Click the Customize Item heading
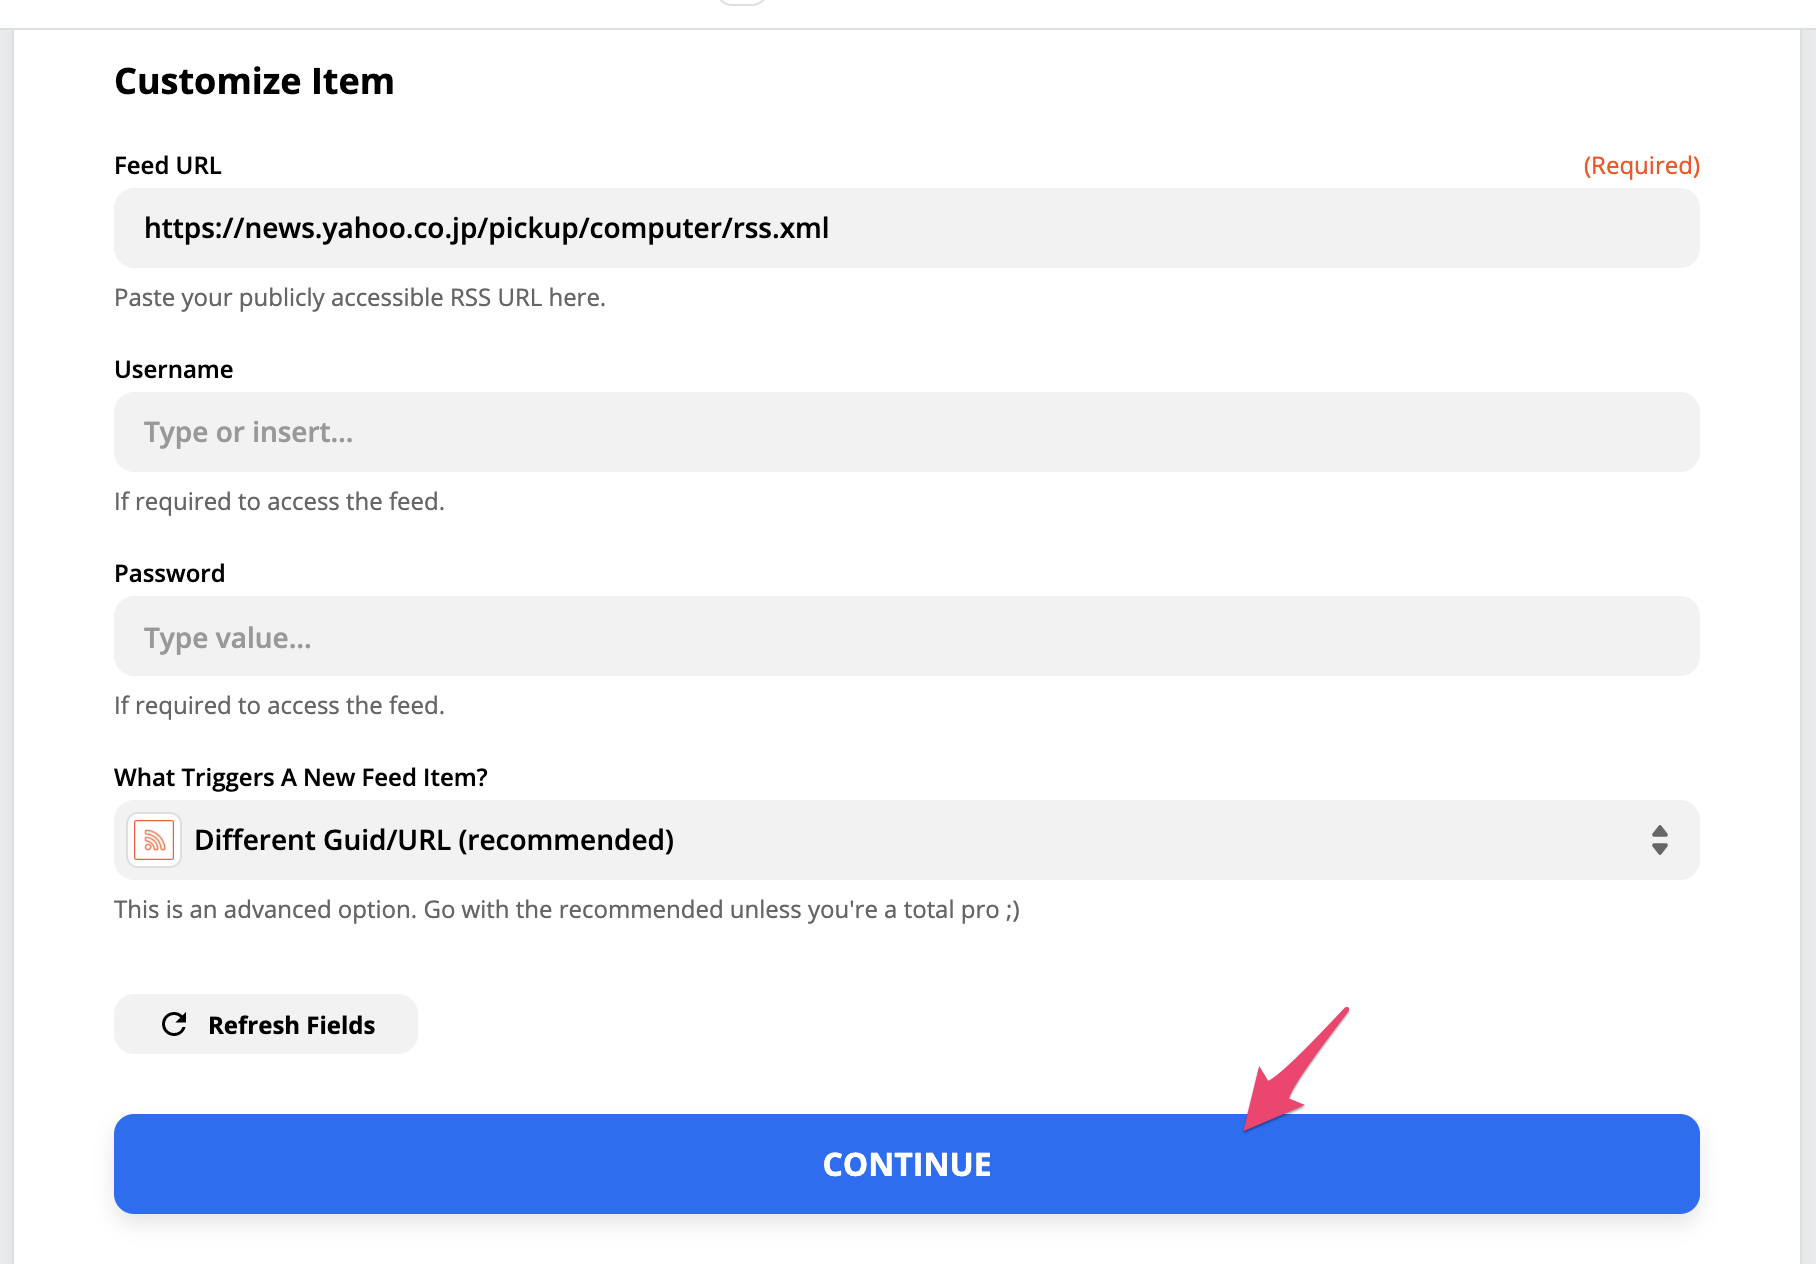The width and height of the screenshot is (1816, 1264). pyautogui.click(x=254, y=81)
